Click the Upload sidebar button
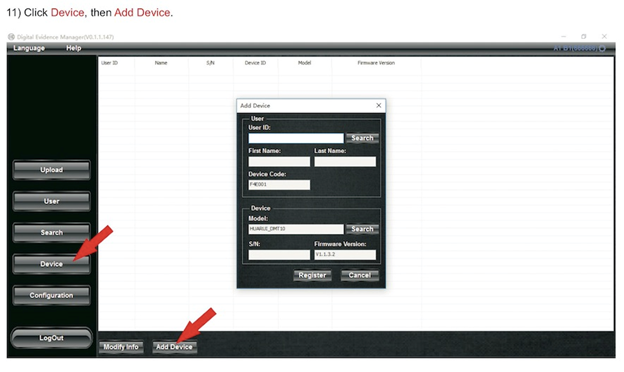The height and width of the screenshot is (372, 624). [x=51, y=170]
